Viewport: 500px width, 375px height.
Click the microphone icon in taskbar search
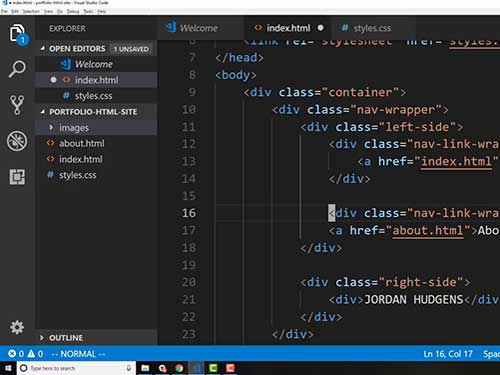click(129, 368)
